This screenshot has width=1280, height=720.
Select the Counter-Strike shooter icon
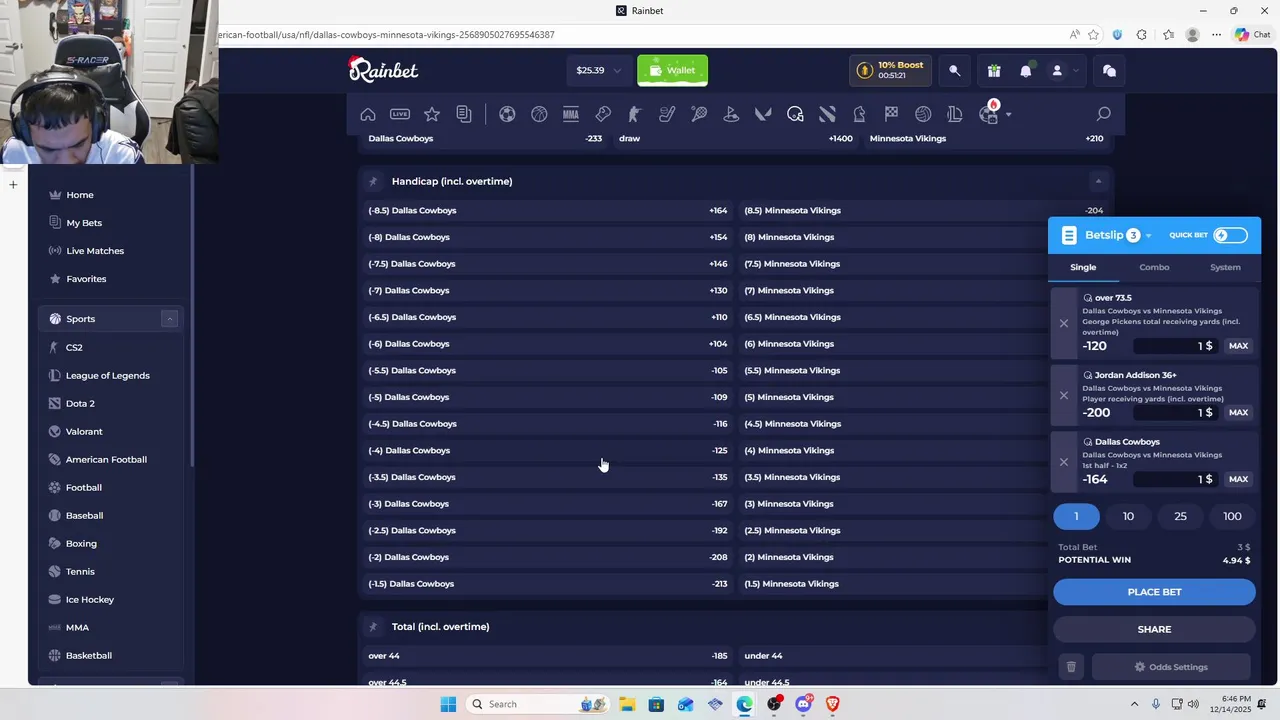tap(634, 114)
